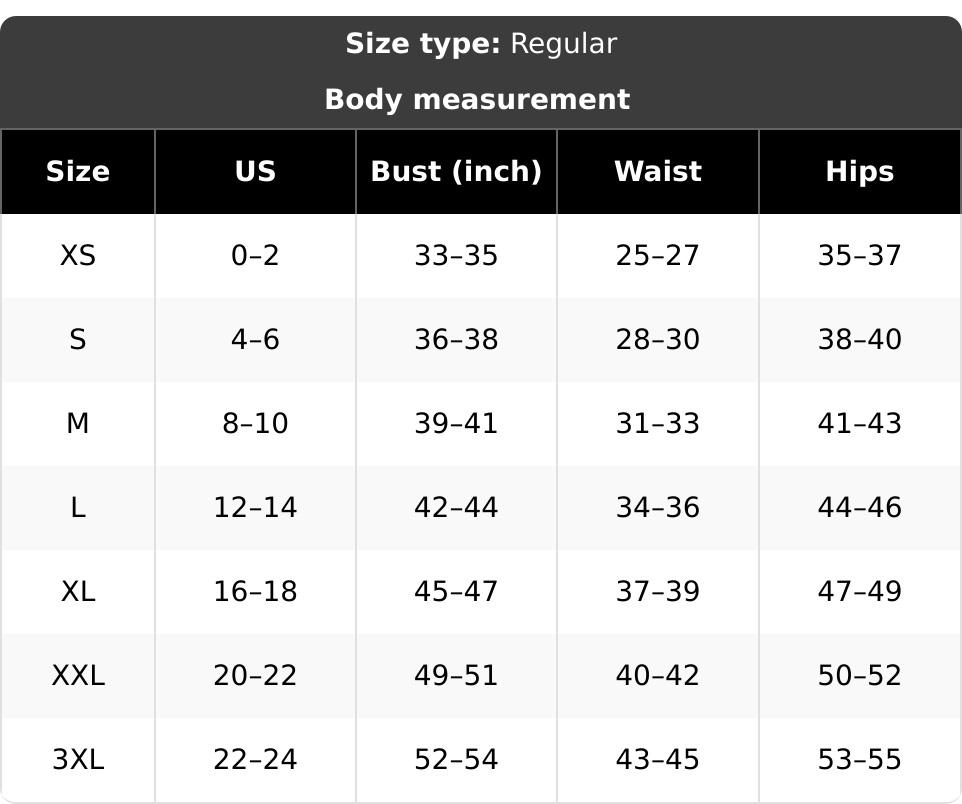Select bust value 42–44
This screenshot has height=804, width=962.
coord(456,508)
